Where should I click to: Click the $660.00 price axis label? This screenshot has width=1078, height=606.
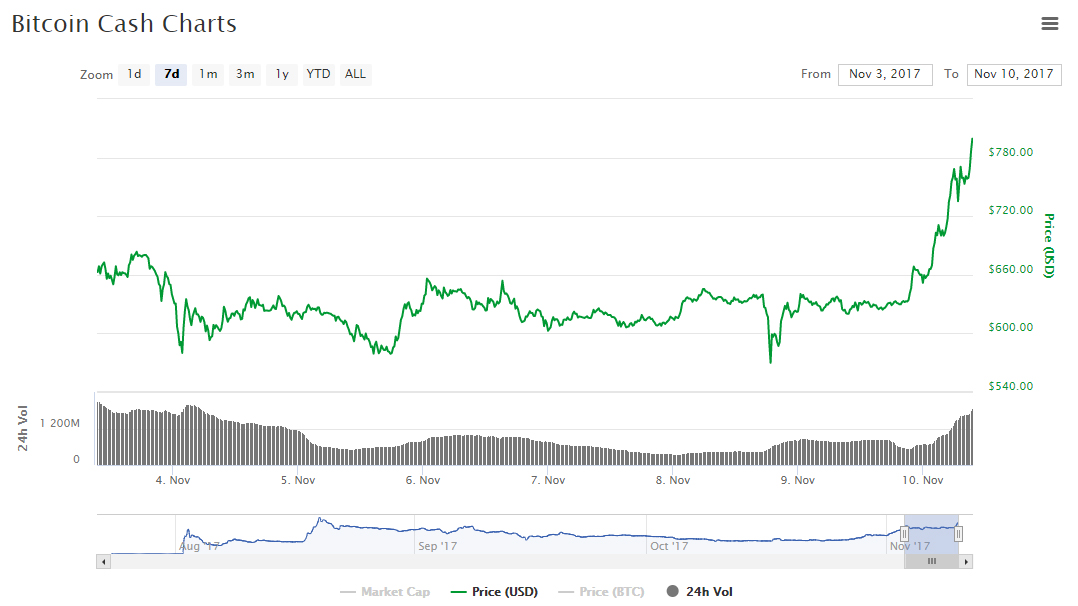[x=1011, y=269]
